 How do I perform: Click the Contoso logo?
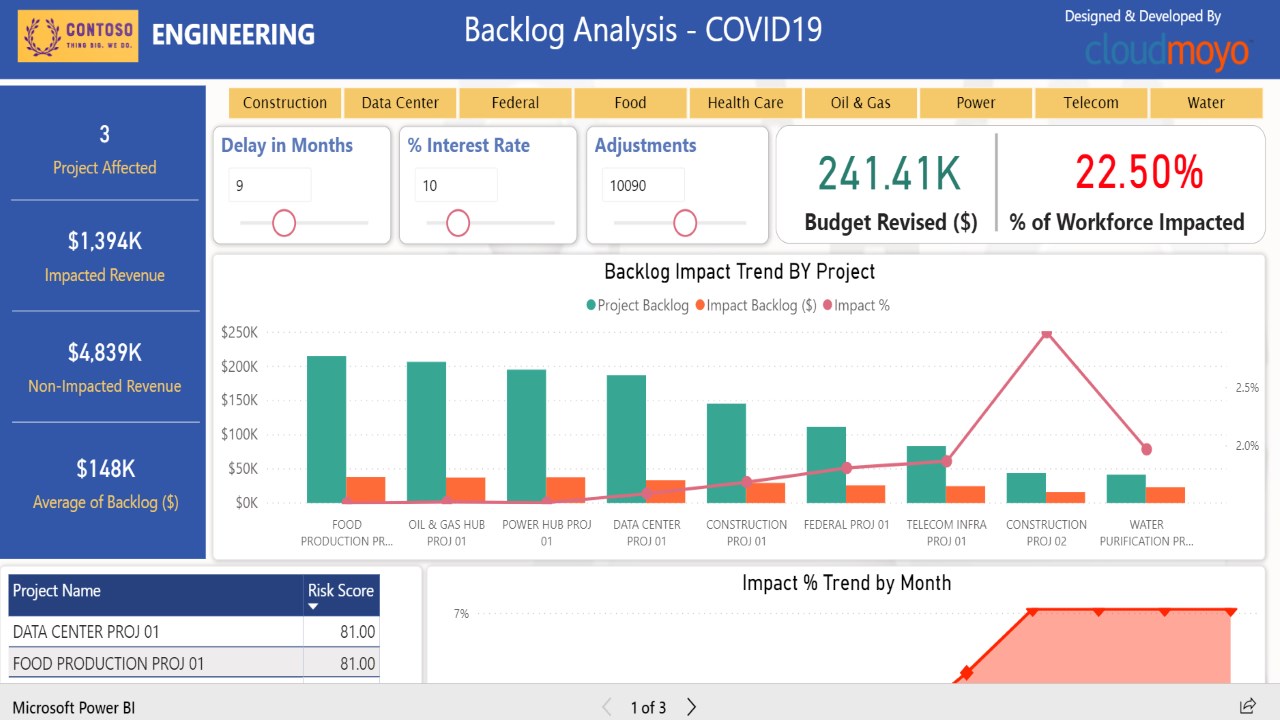pyautogui.click(x=78, y=36)
